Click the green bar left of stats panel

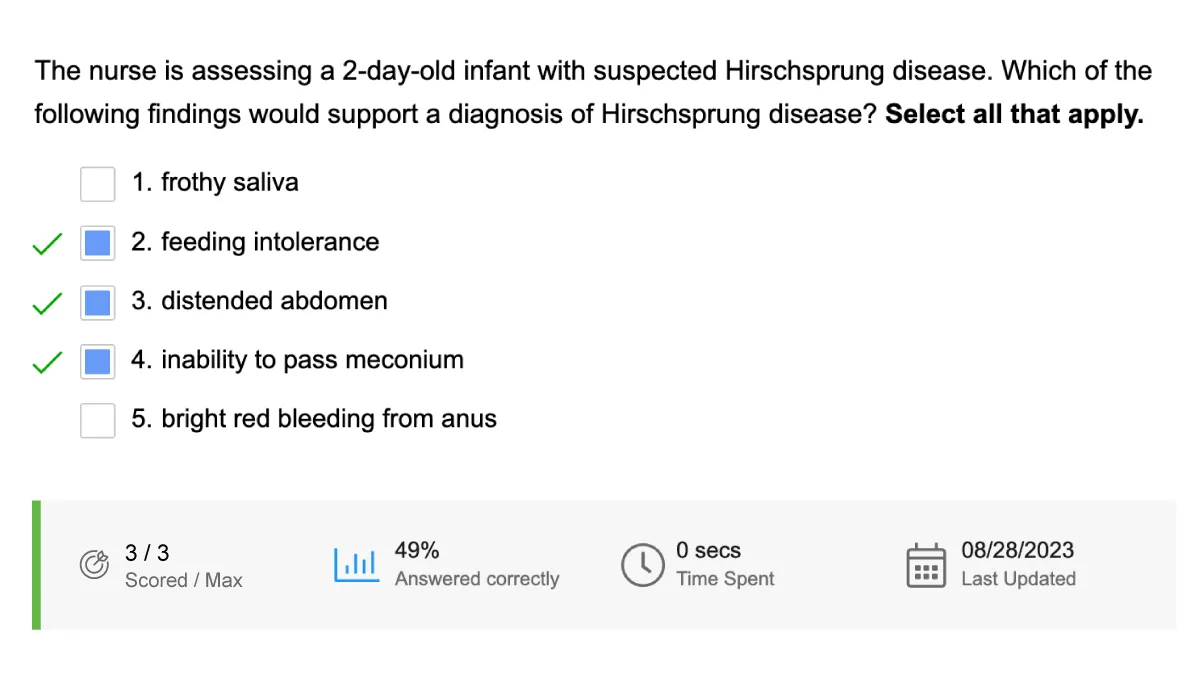click(x=37, y=565)
